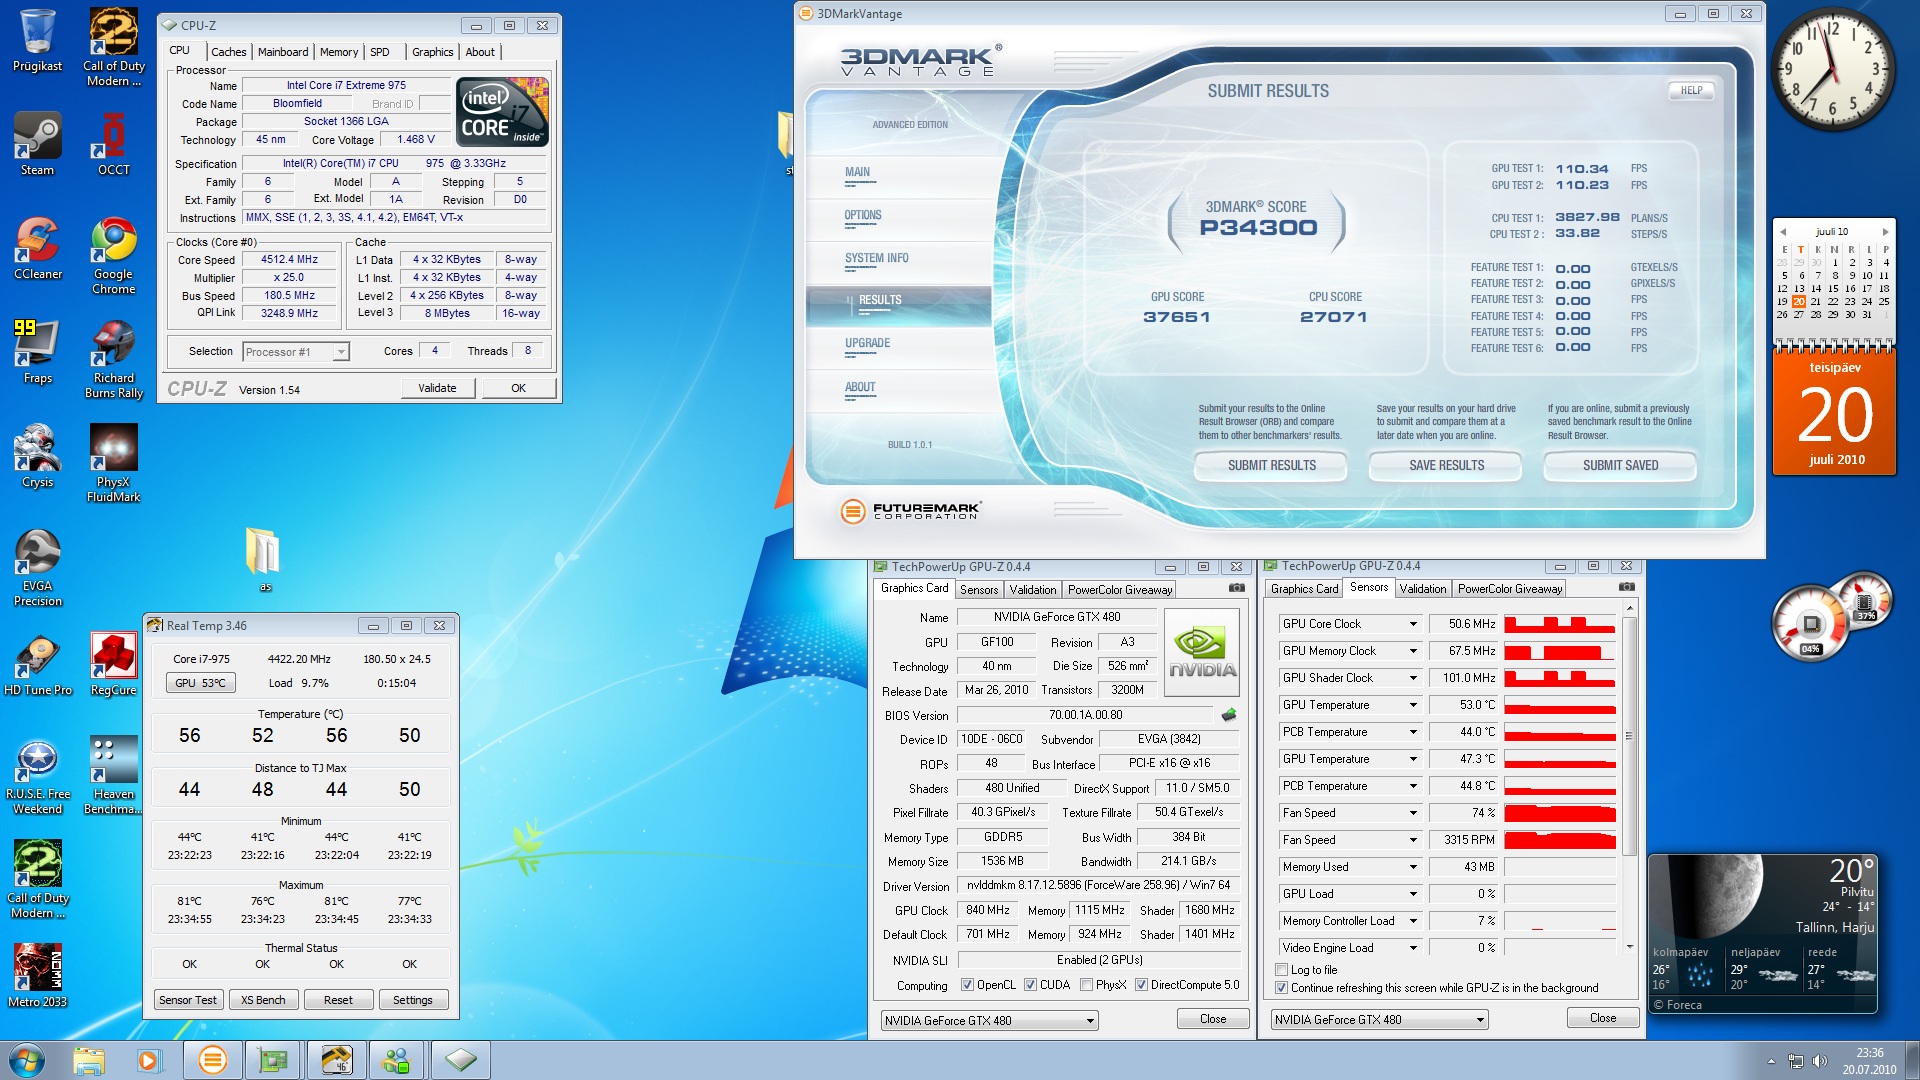The height and width of the screenshot is (1080, 1920).
Task: Click the CPU-Z Validate button
Action: [x=437, y=388]
